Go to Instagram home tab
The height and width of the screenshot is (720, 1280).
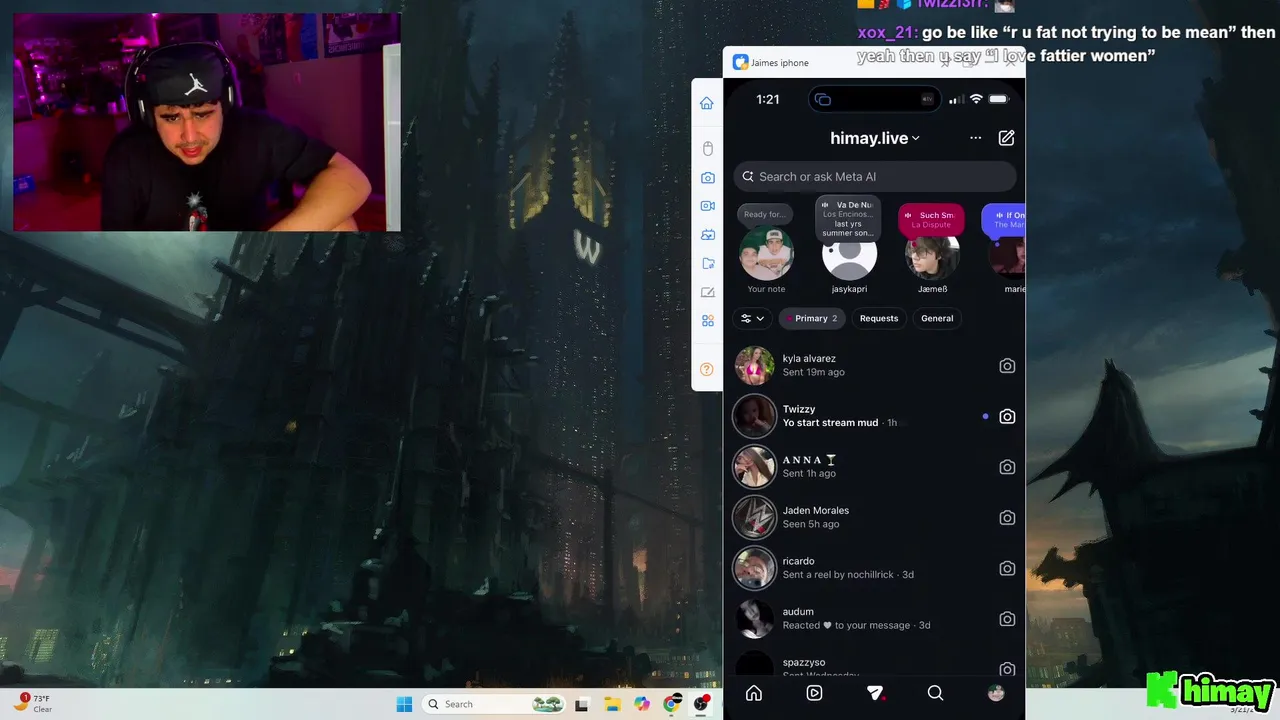click(754, 693)
